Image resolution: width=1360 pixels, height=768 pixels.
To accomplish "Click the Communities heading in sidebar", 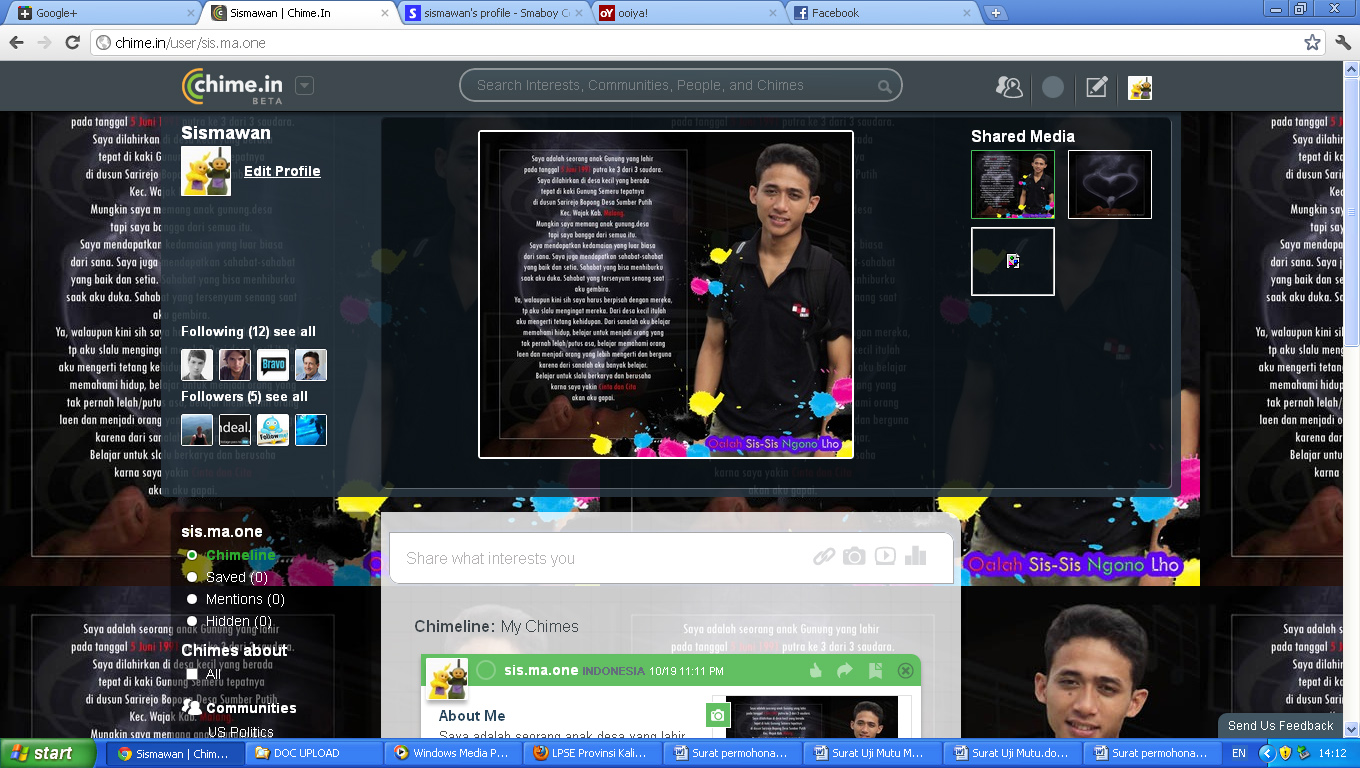I will pyautogui.click(x=251, y=708).
